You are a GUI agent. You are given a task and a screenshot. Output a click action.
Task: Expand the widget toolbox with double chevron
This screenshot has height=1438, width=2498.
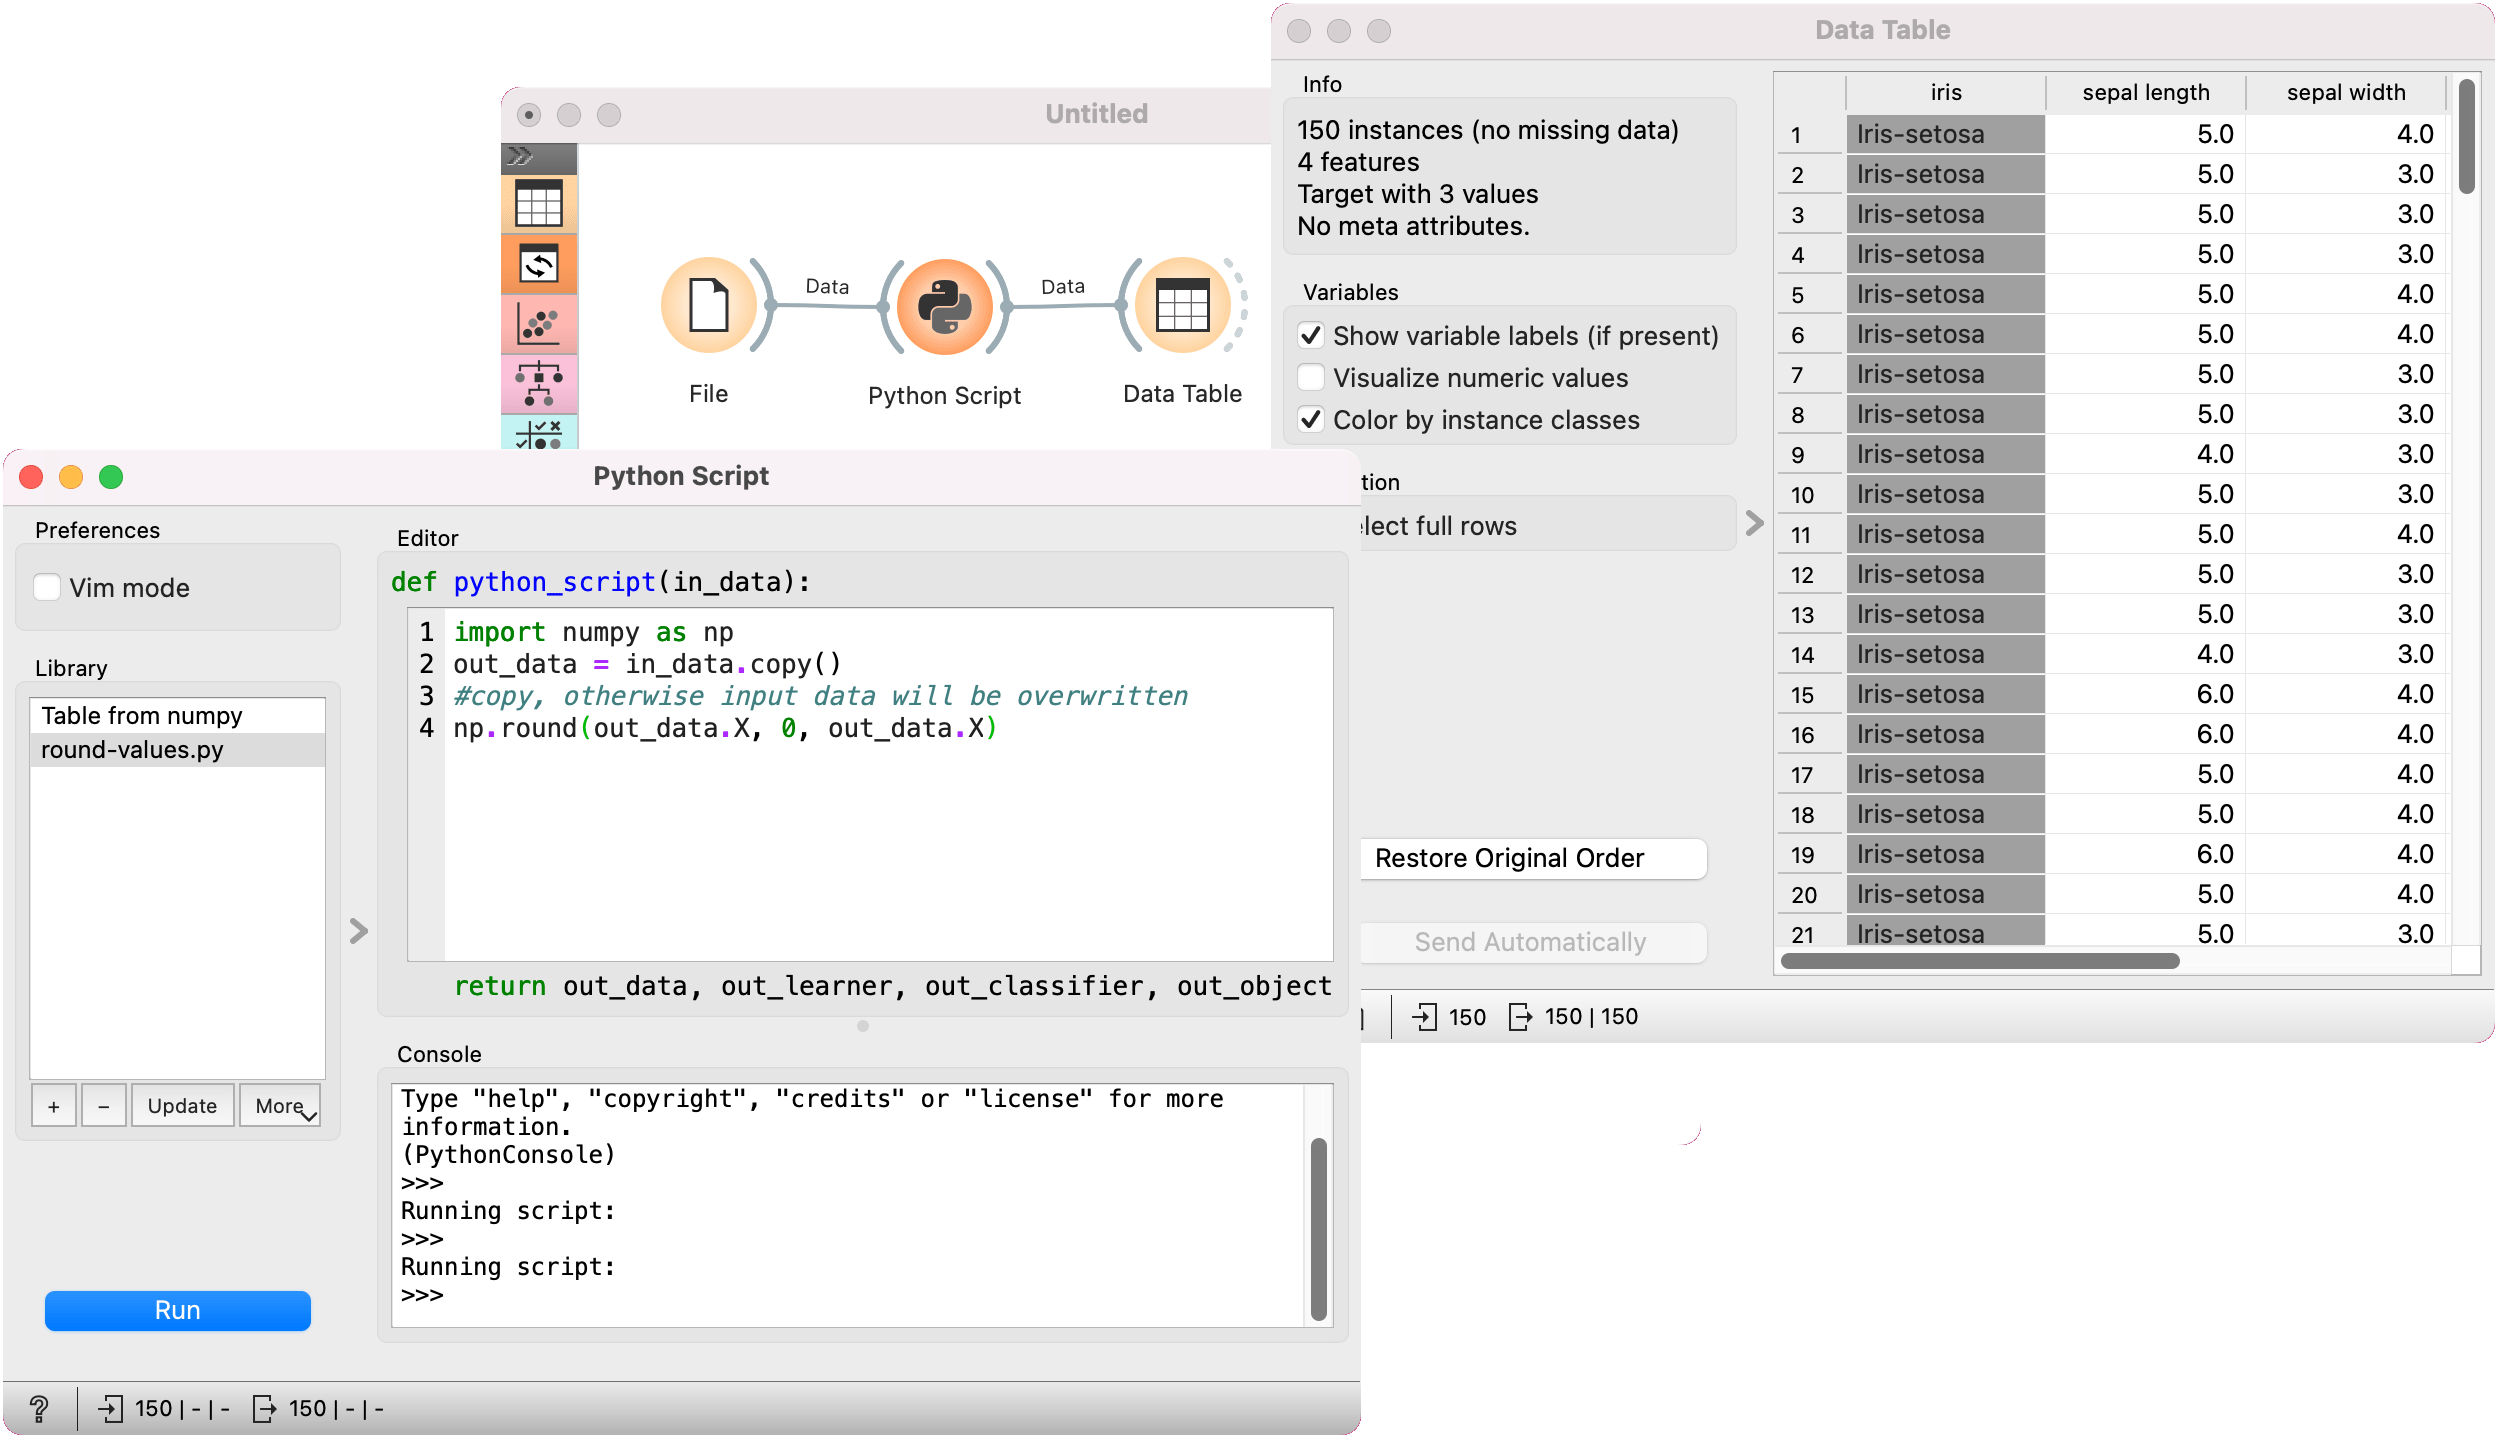click(x=521, y=156)
